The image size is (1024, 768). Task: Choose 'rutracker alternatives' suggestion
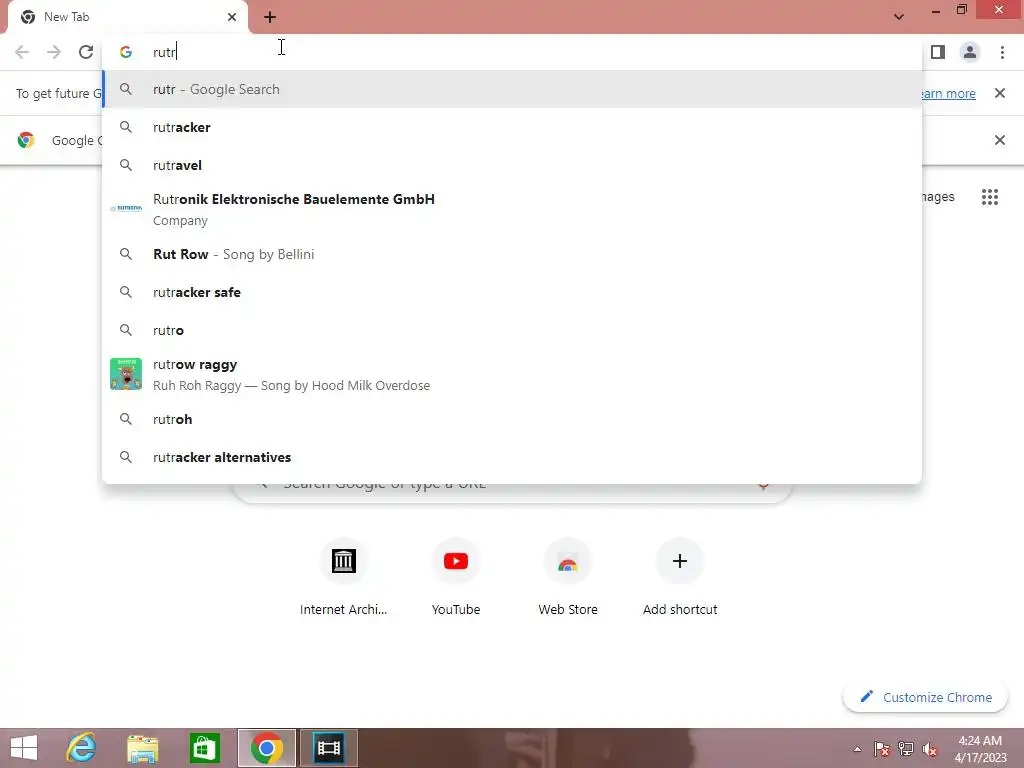[x=512, y=457]
